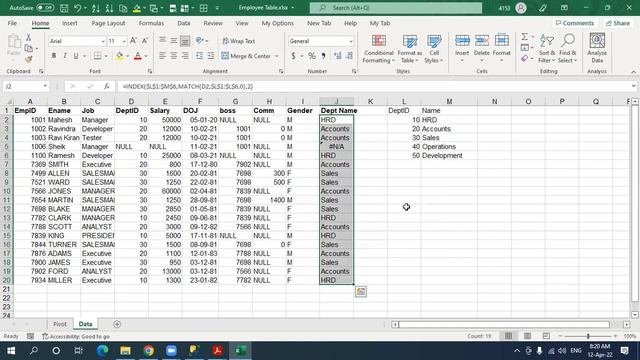640x360 pixels.
Task: Click in the Search box
Action: point(396,8)
